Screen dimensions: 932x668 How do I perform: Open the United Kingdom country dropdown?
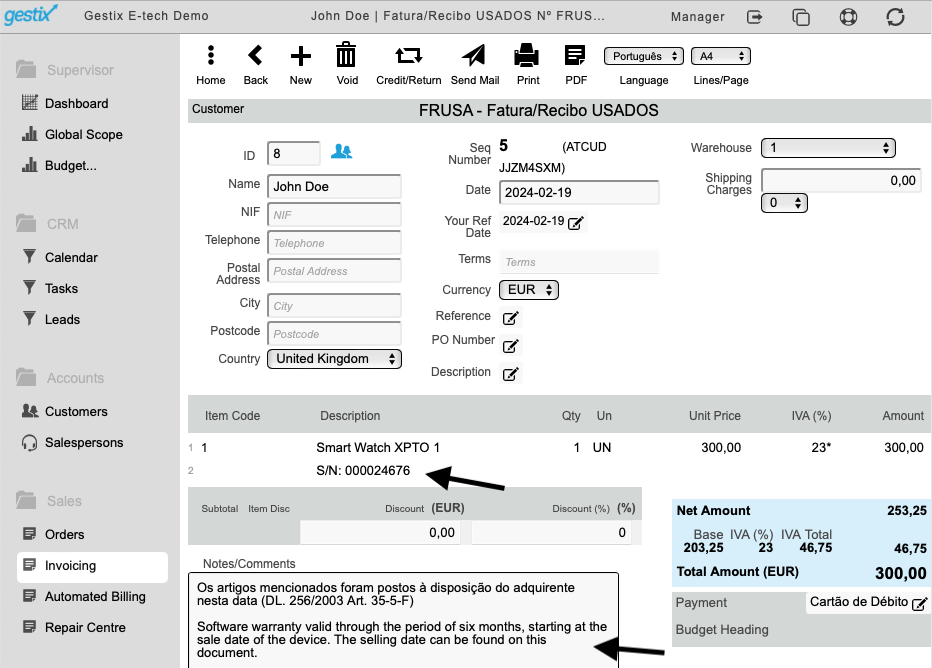(334, 358)
